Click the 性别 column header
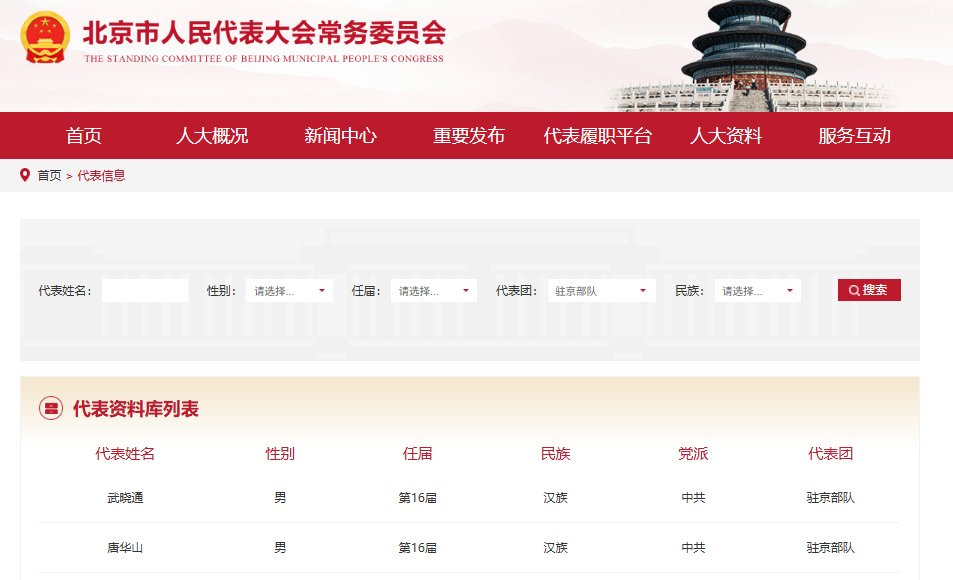The image size is (953, 580). click(280, 454)
